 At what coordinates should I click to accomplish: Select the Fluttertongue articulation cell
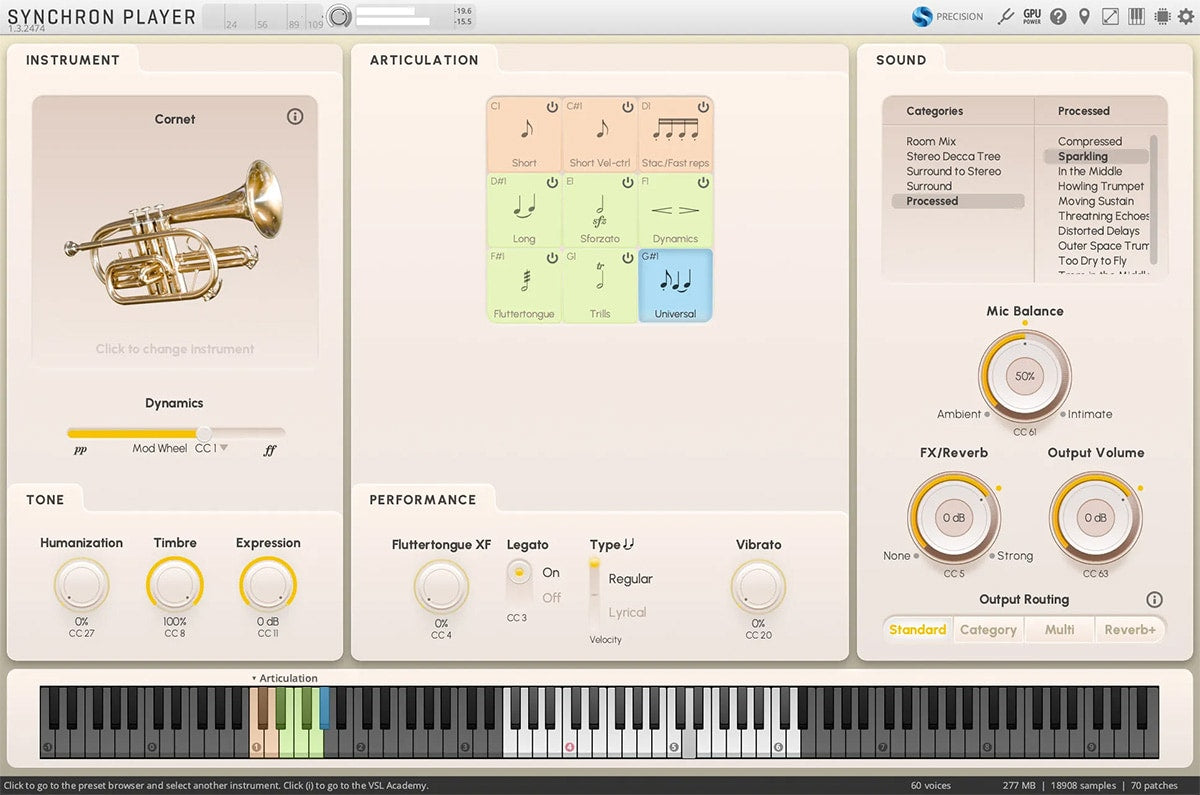(x=524, y=286)
